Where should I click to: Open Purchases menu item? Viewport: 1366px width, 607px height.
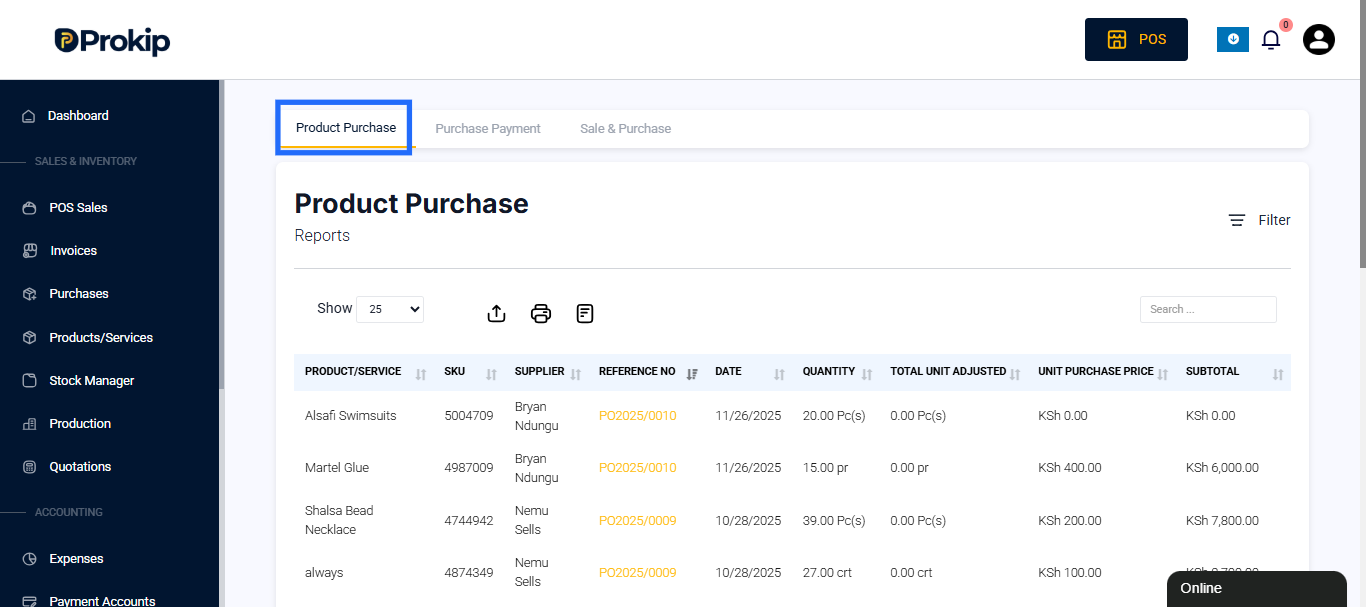pyautogui.click(x=79, y=294)
